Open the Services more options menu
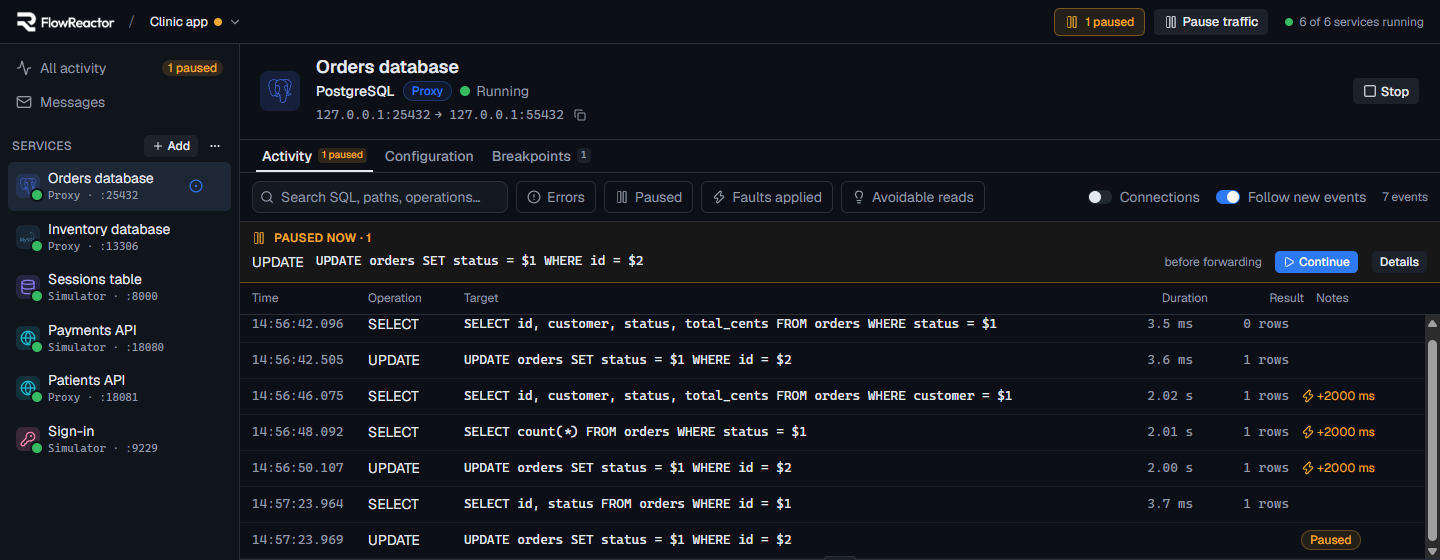Image resolution: width=1440 pixels, height=560 pixels. [x=214, y=146]
